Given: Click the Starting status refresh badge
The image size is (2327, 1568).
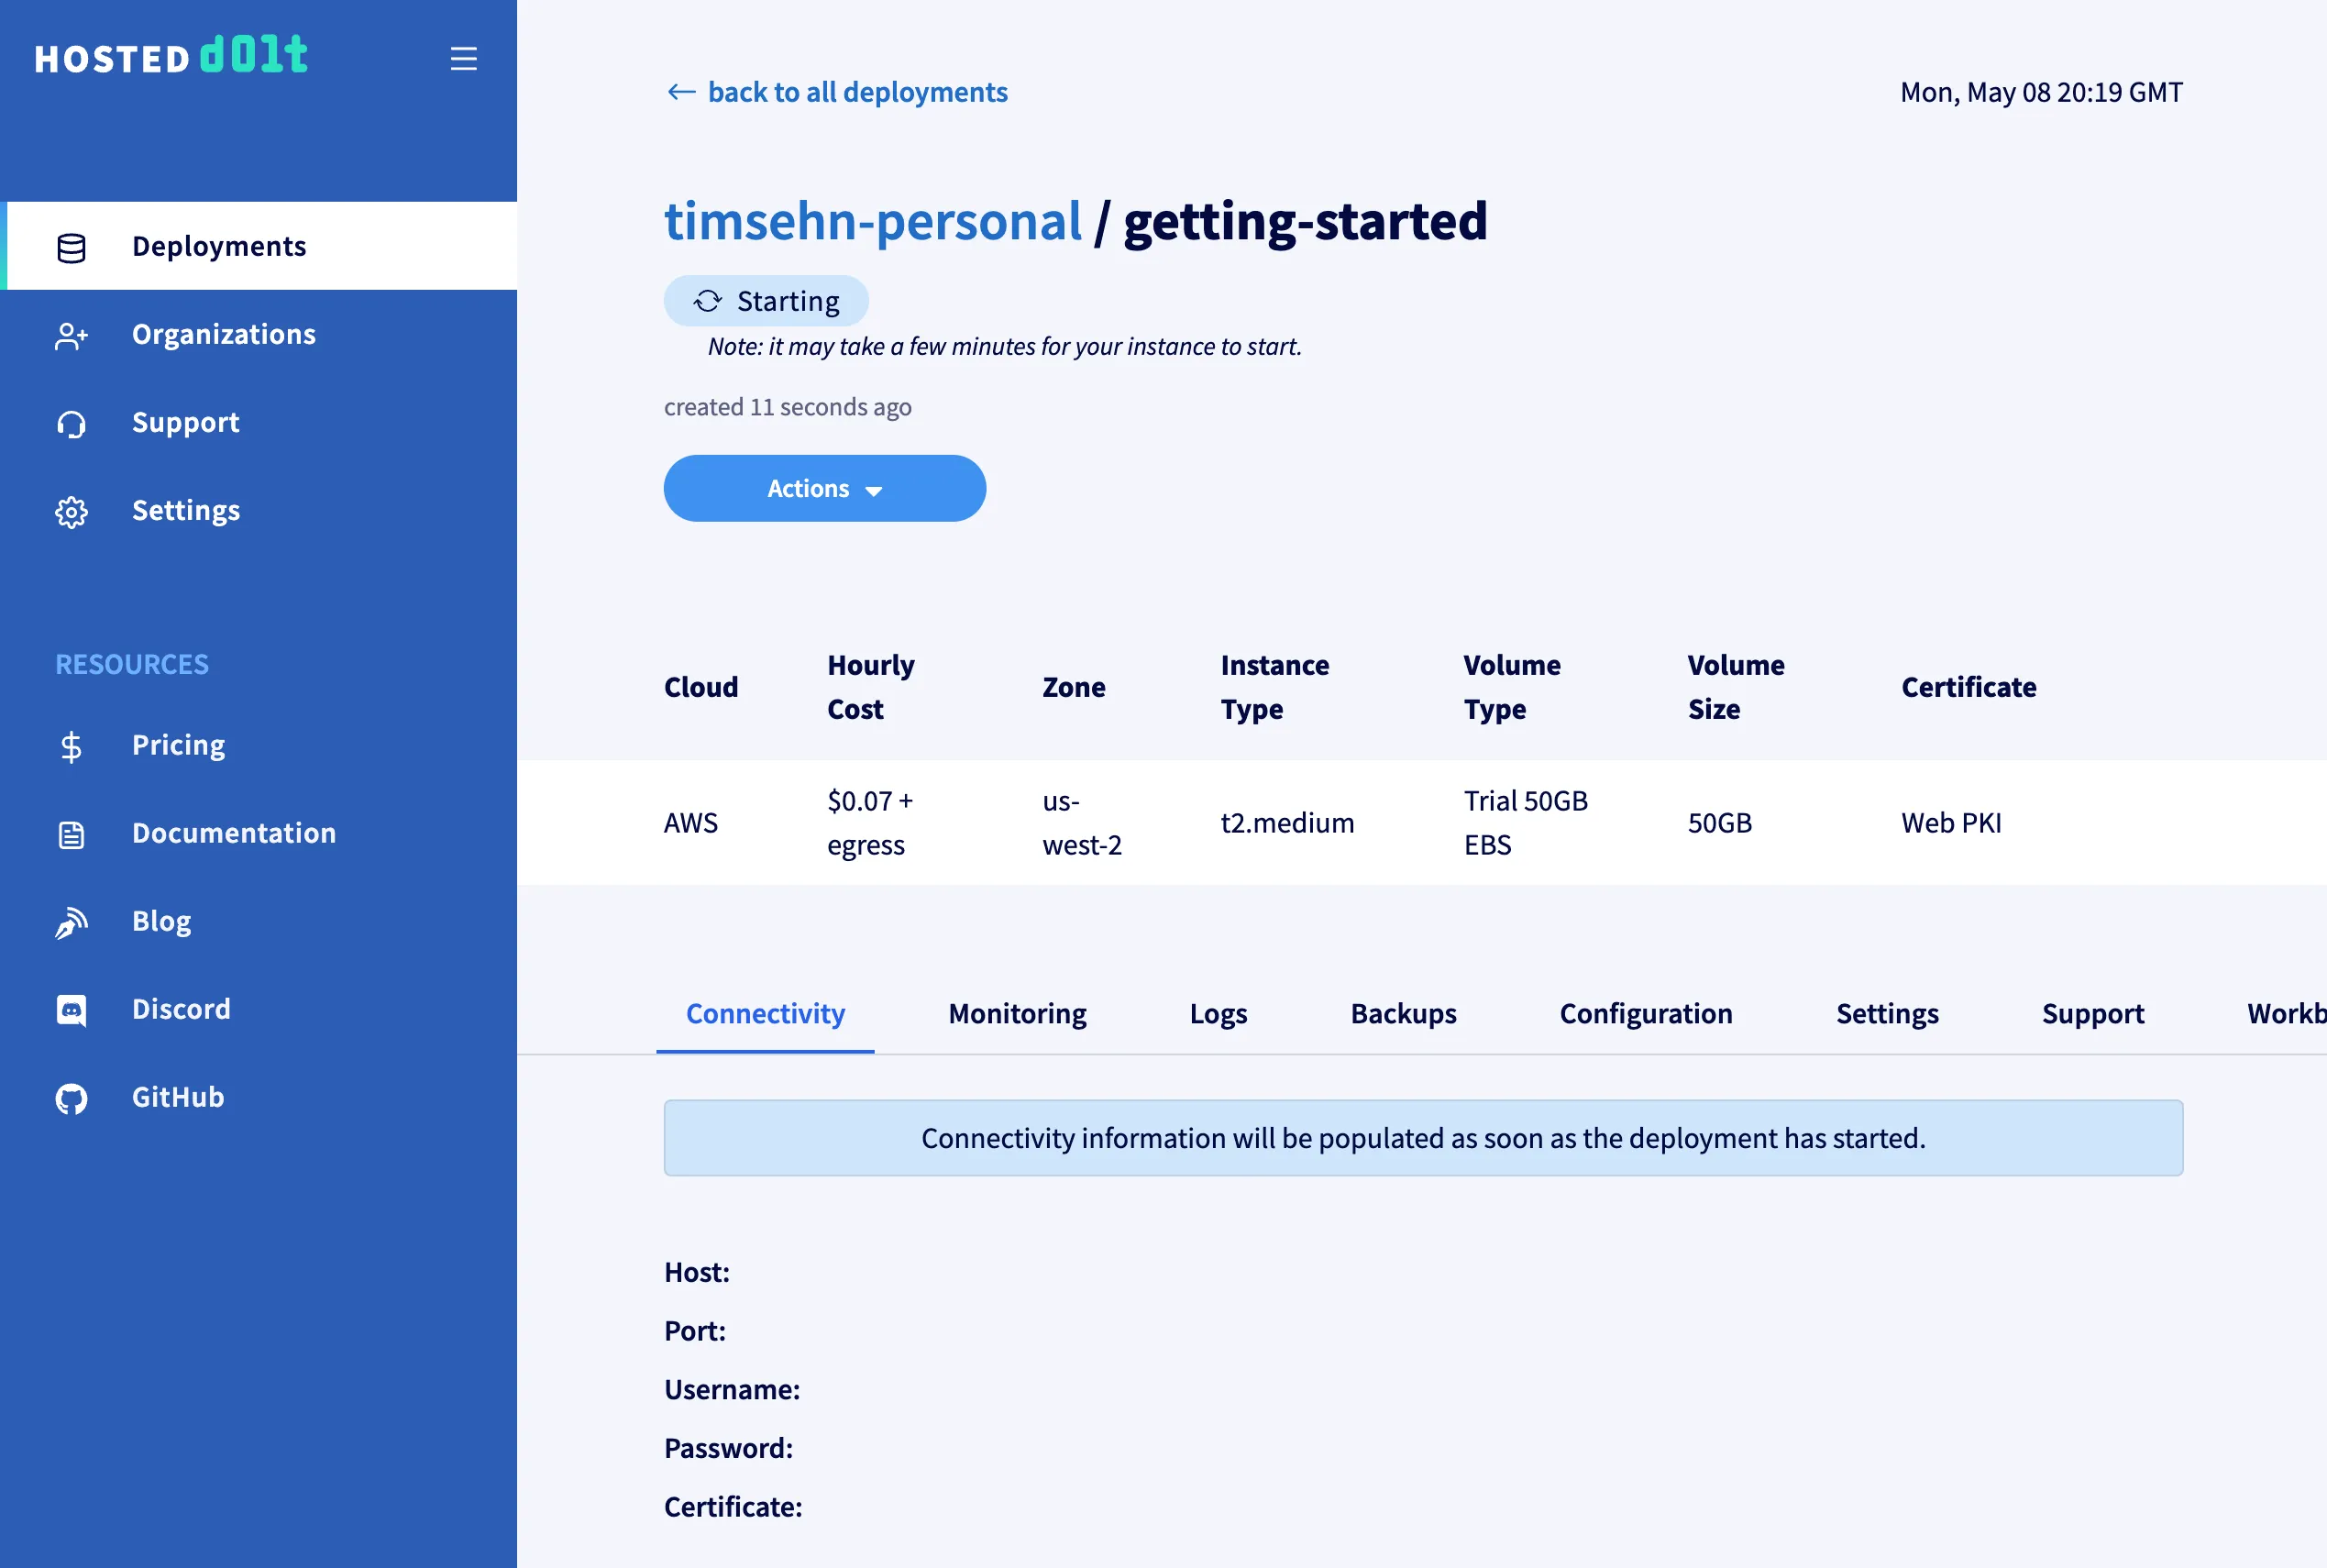Looking at the screenshot, I should (766, 301).
